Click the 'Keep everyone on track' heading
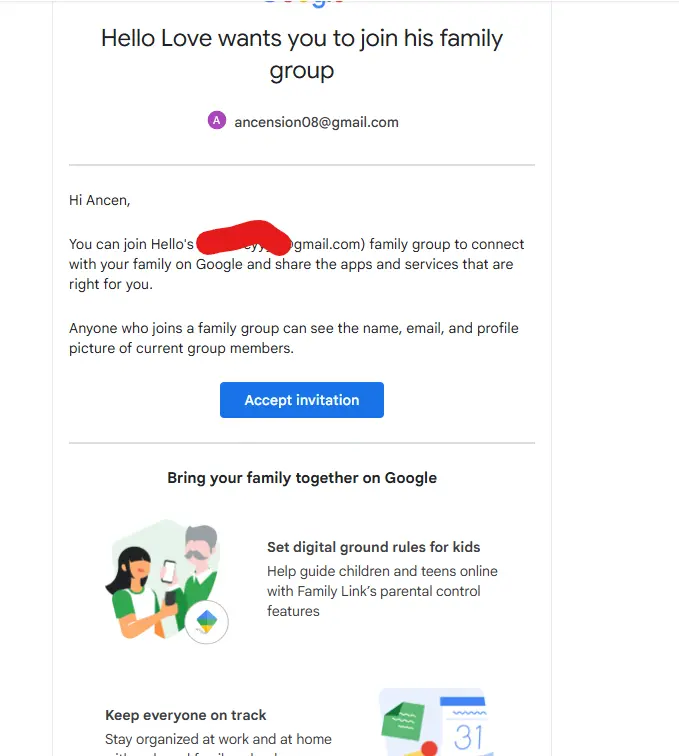This screenshot has height=756, width=679. (x=186, y=715)
